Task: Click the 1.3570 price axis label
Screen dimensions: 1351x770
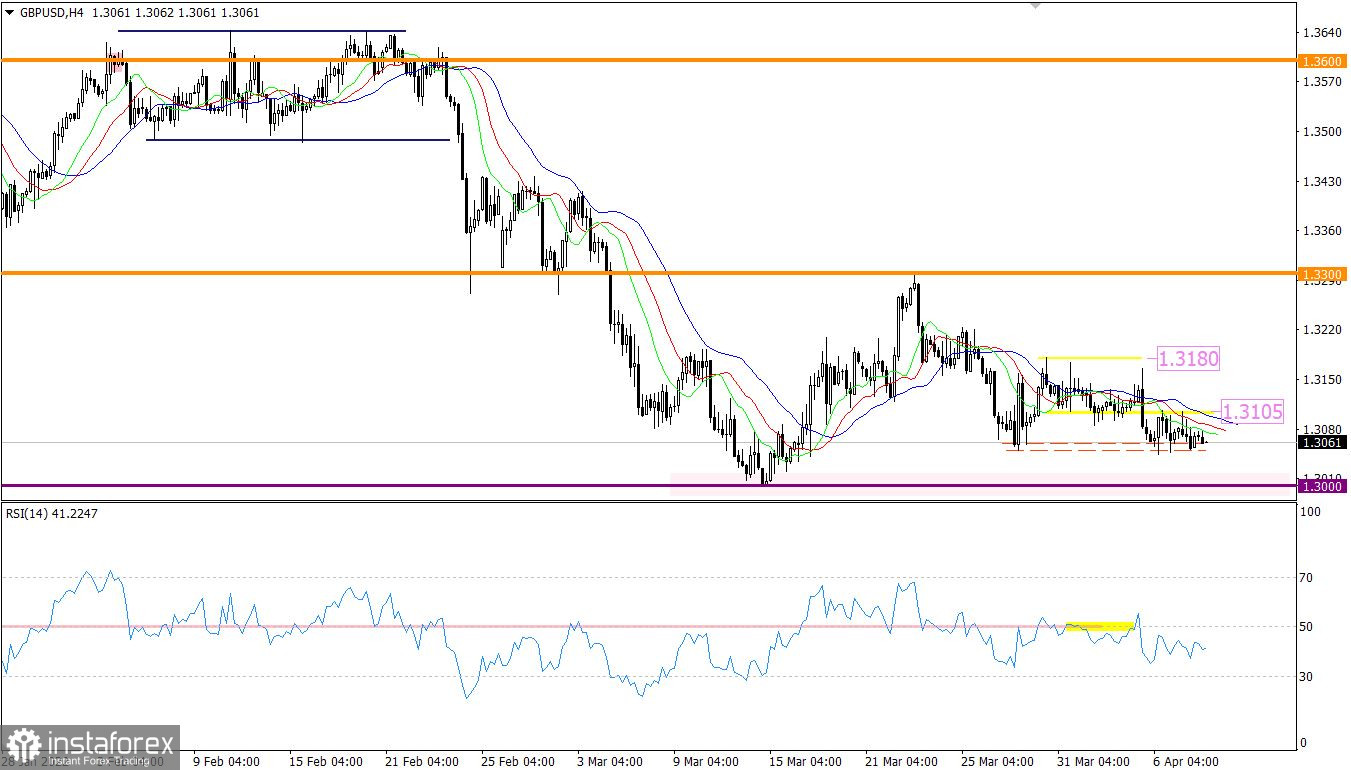Action: point(1320,82)
